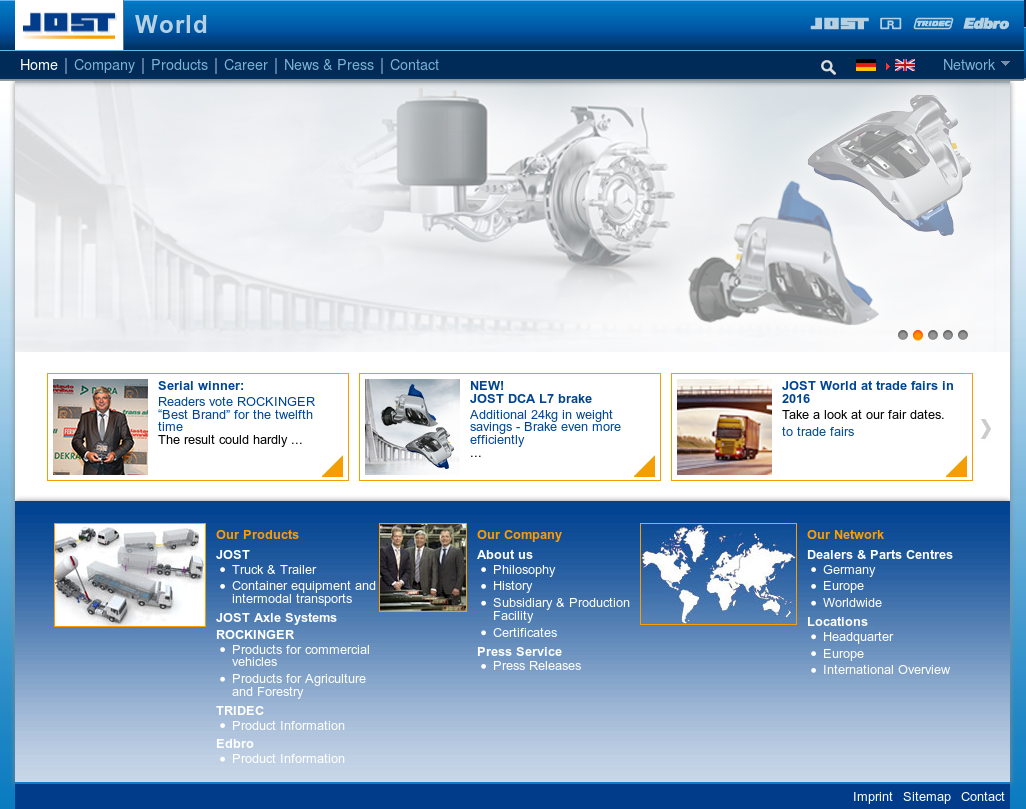Open Products for Agriculture and Forestry
The width and height of the screenshot is (1026, 809).
[298, 685]
